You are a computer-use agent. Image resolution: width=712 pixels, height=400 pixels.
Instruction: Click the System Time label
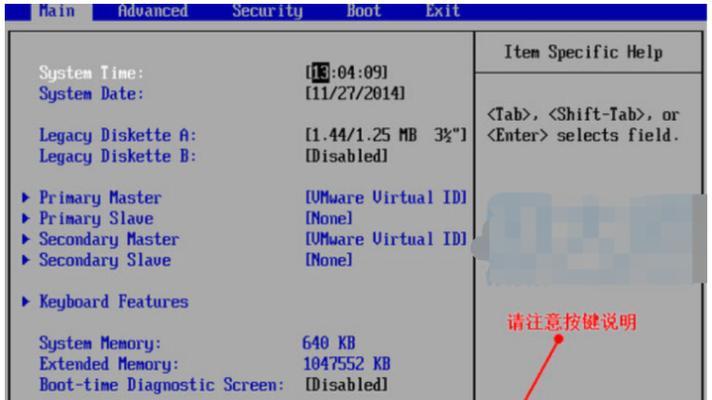point(91,73)
